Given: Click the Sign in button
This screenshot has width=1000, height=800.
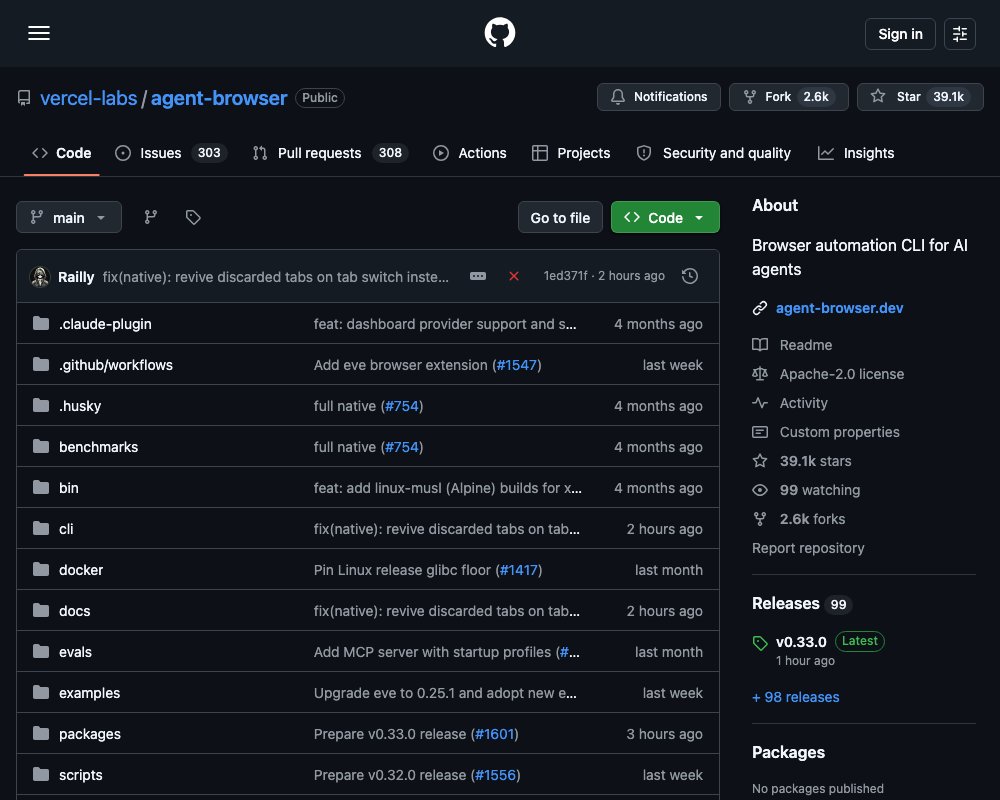Looking at the screenshot, I should click(900, 34).
